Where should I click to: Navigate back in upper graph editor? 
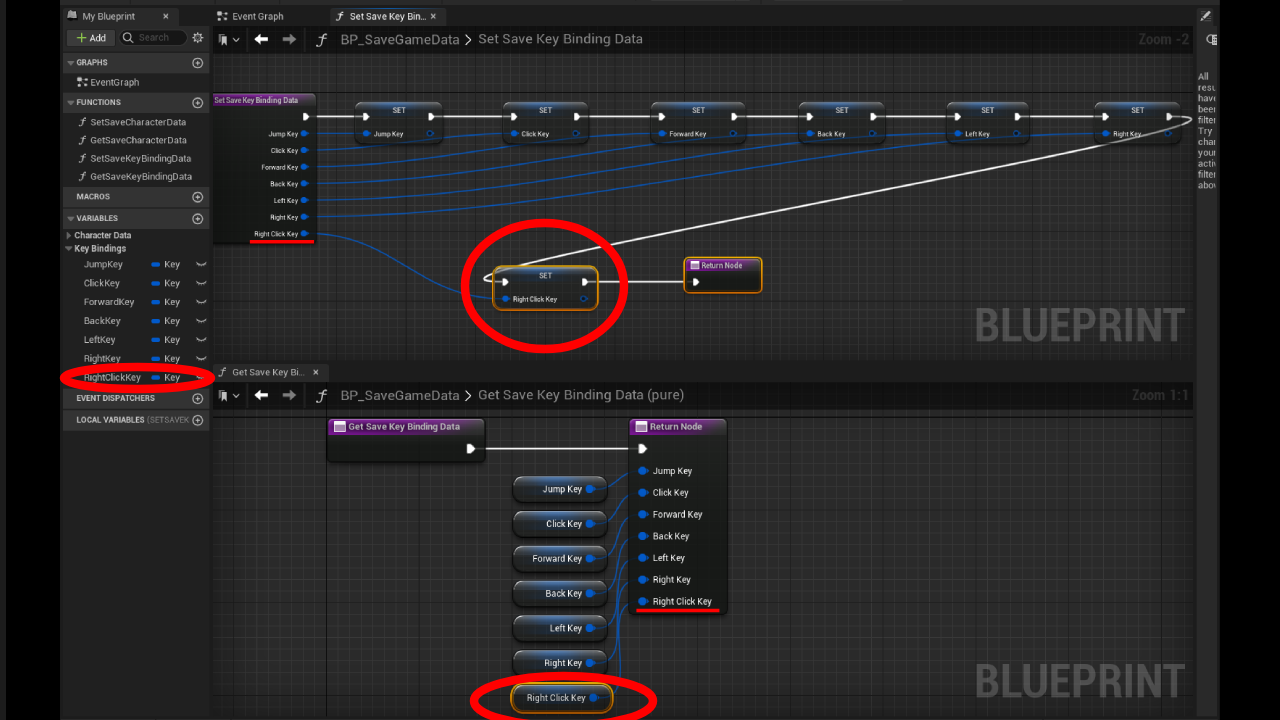click(261, 39)
